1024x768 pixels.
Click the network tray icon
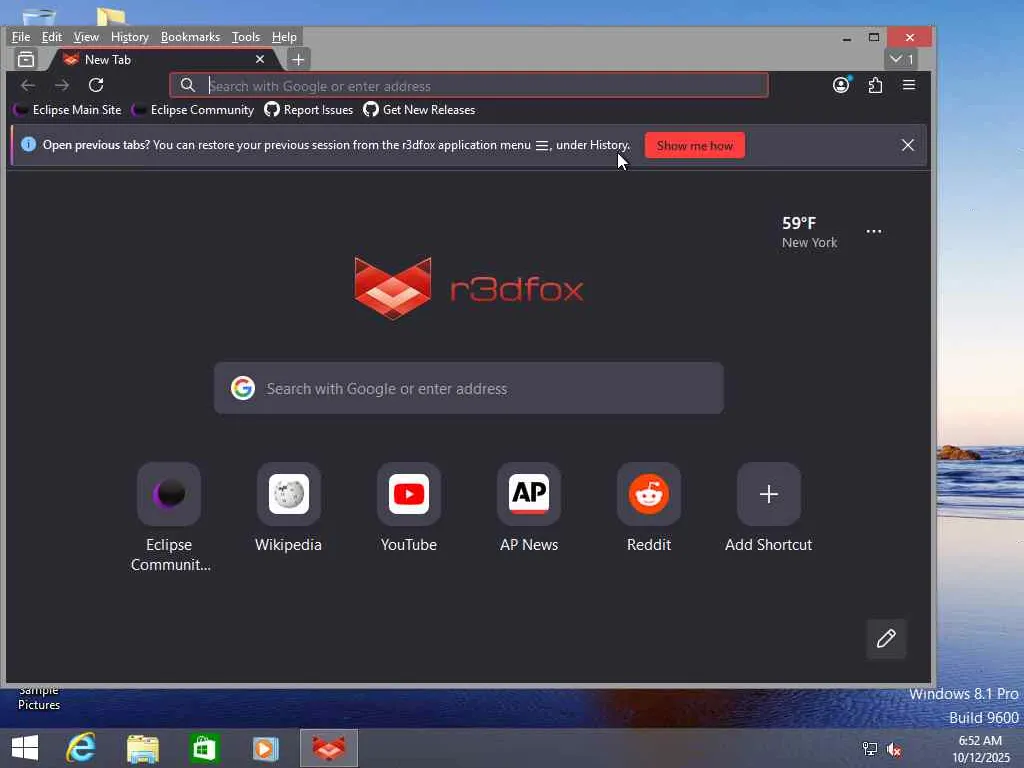point(870,750)
